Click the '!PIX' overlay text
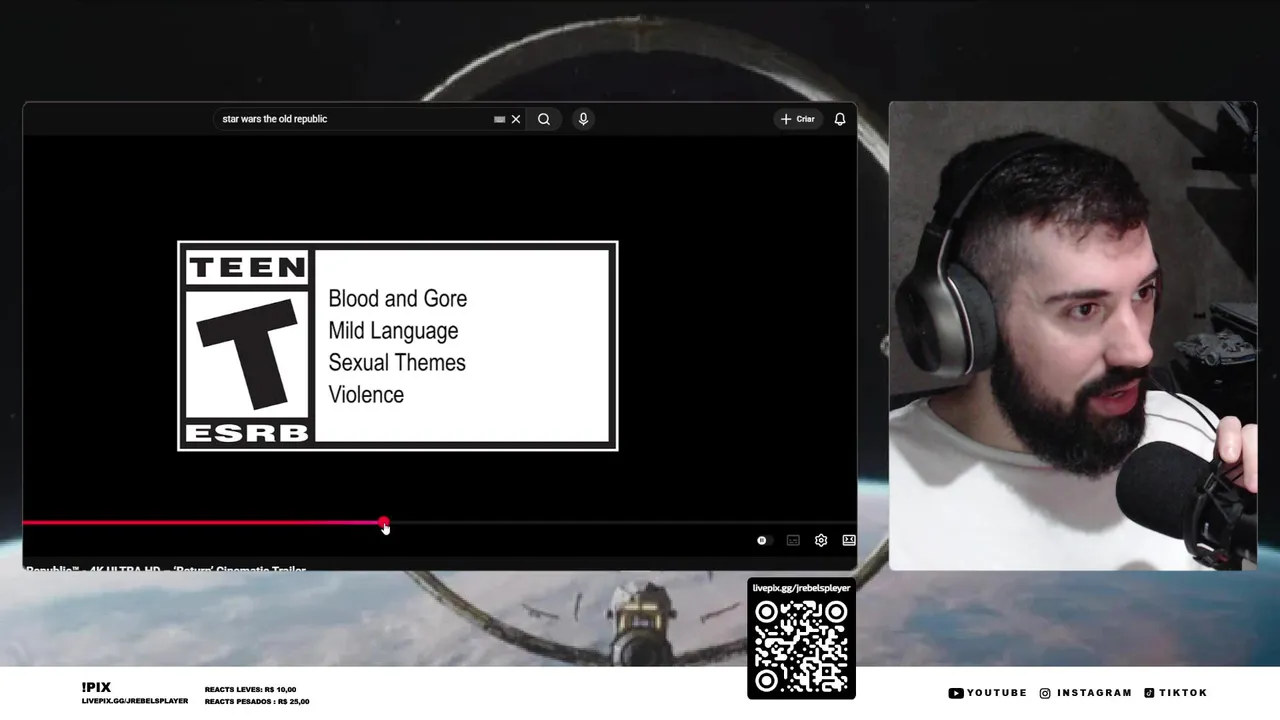Image resolution: width=1280 pixels, height=720 pixels. (96, 687)
